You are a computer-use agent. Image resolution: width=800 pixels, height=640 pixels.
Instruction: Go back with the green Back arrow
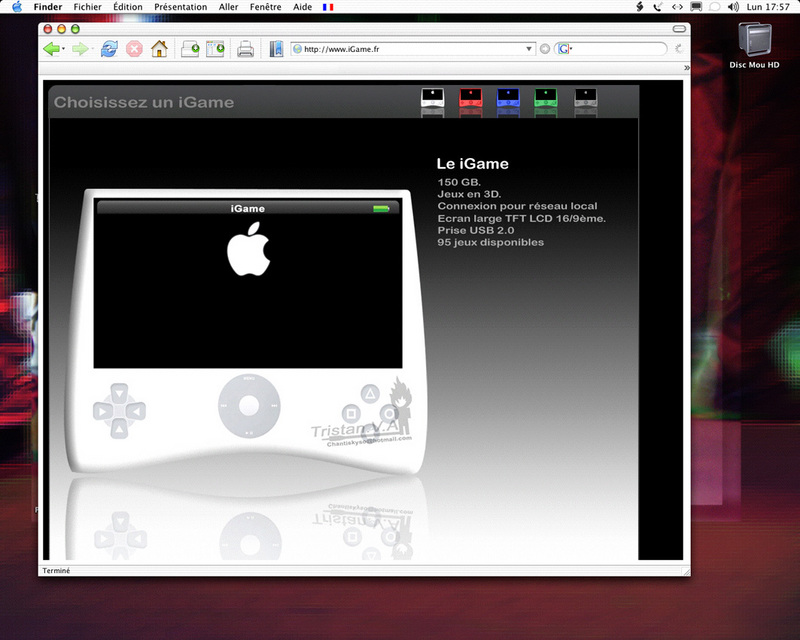(x=51, y=49)
